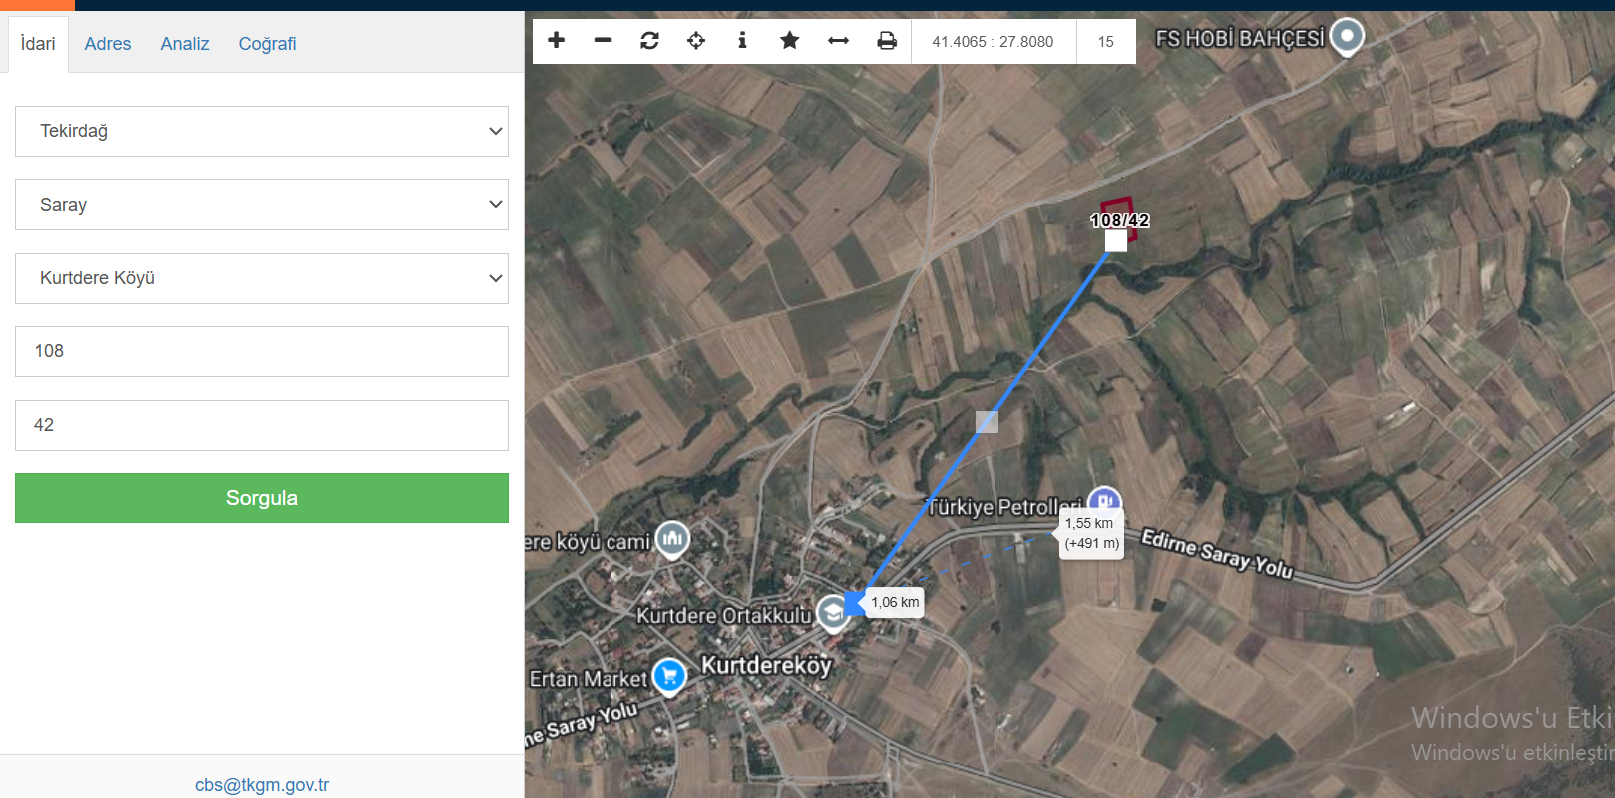
Task: Click the star favorites icon
Action: click(x=790, y=41)
